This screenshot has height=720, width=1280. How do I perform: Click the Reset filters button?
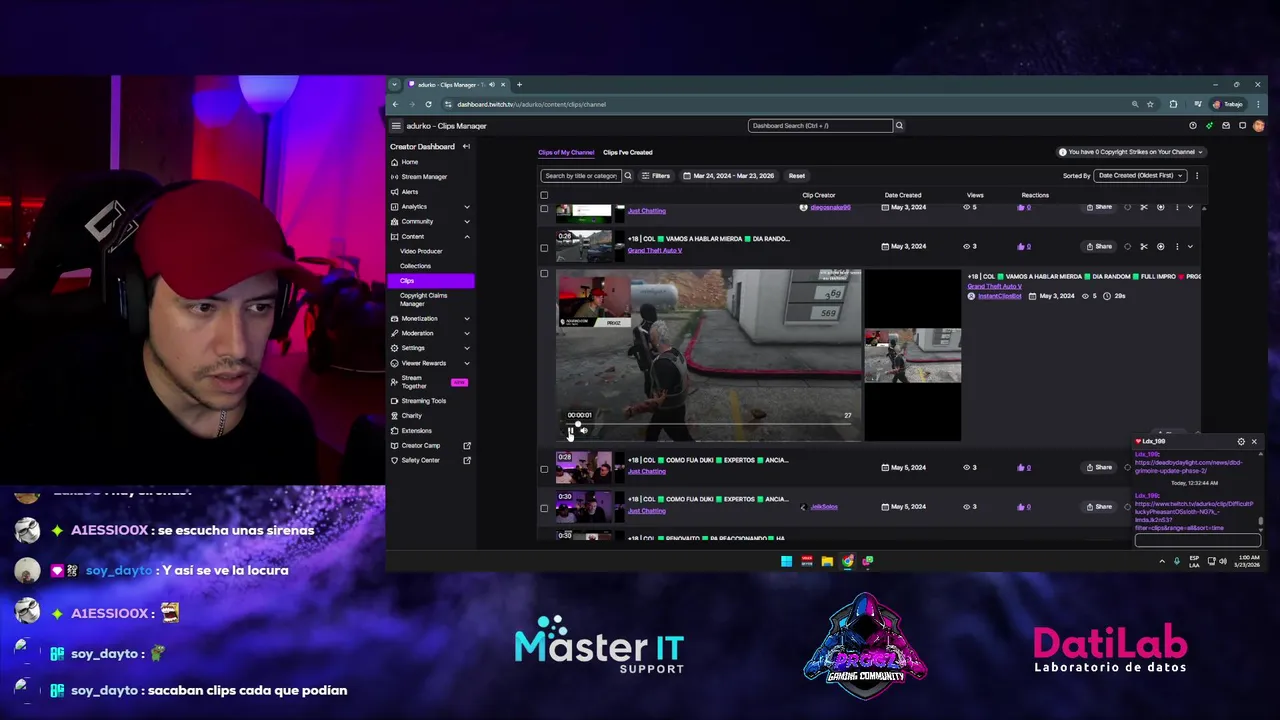tap(796, 176)
